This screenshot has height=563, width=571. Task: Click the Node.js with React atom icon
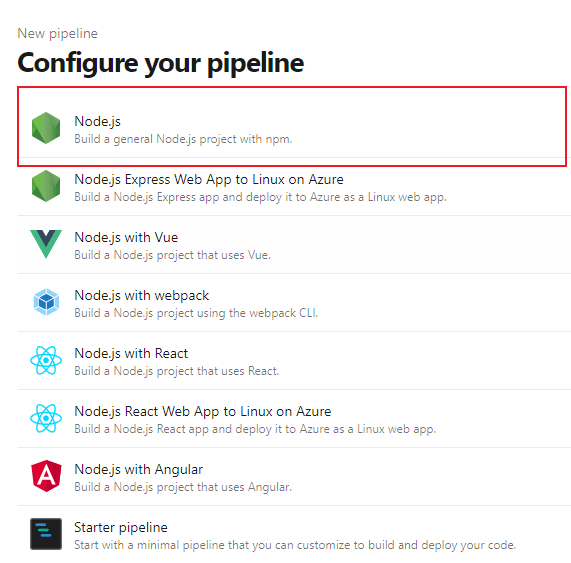46,360
